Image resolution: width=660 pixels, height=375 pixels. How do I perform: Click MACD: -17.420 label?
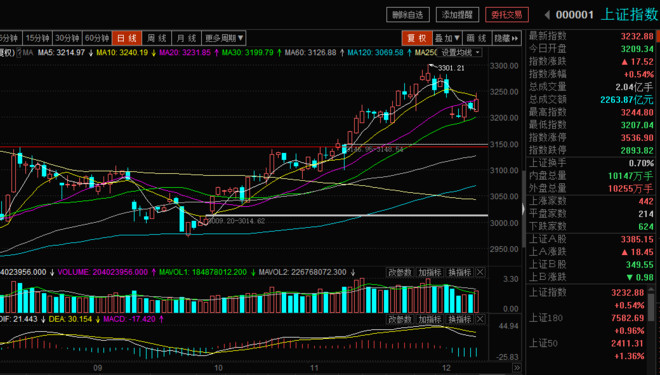click(130, 319)
